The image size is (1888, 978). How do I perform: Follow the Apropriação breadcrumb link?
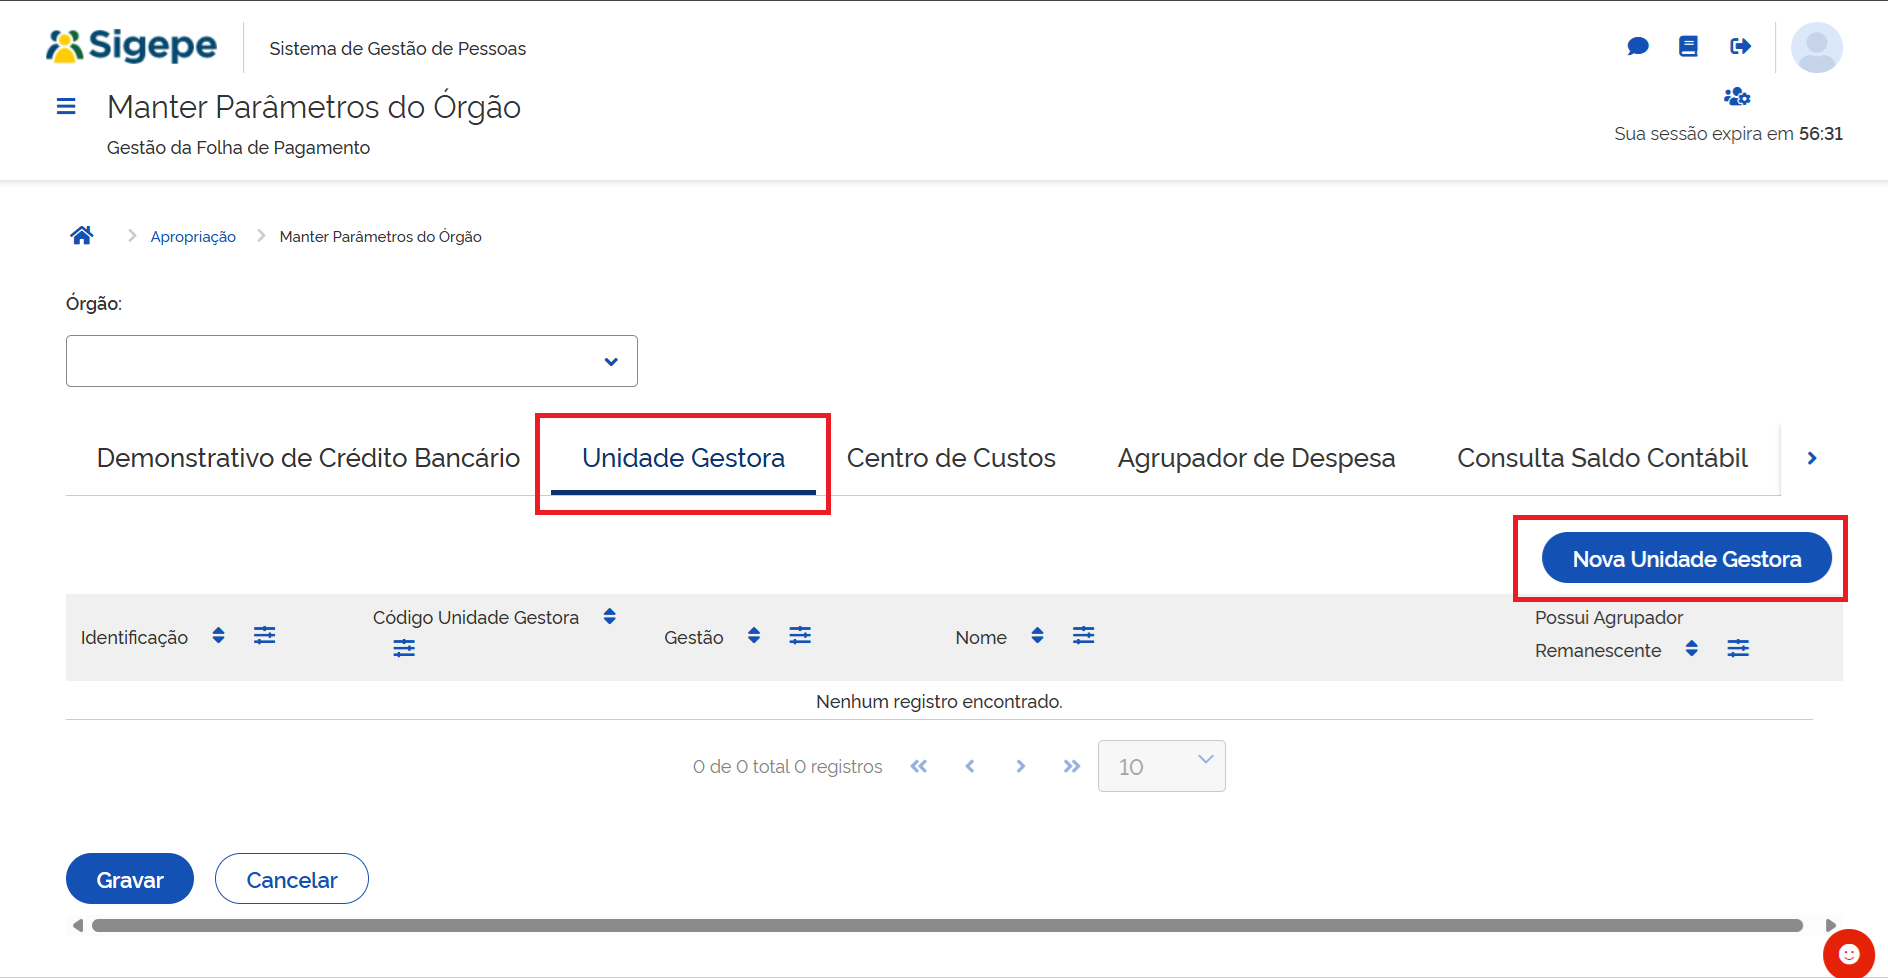[193, 236]
